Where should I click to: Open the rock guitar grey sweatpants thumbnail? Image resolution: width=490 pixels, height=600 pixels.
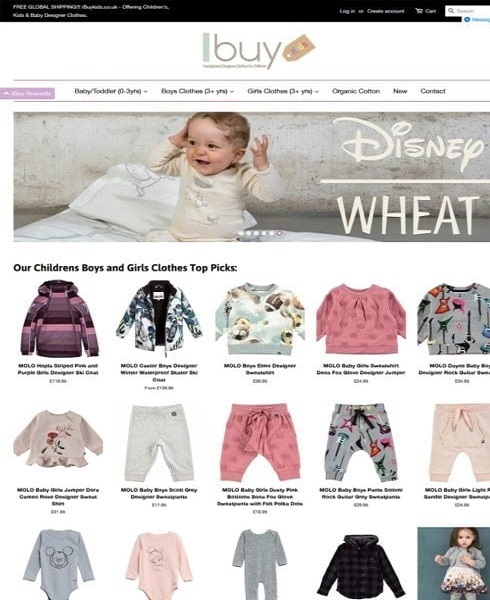[361, 443]
